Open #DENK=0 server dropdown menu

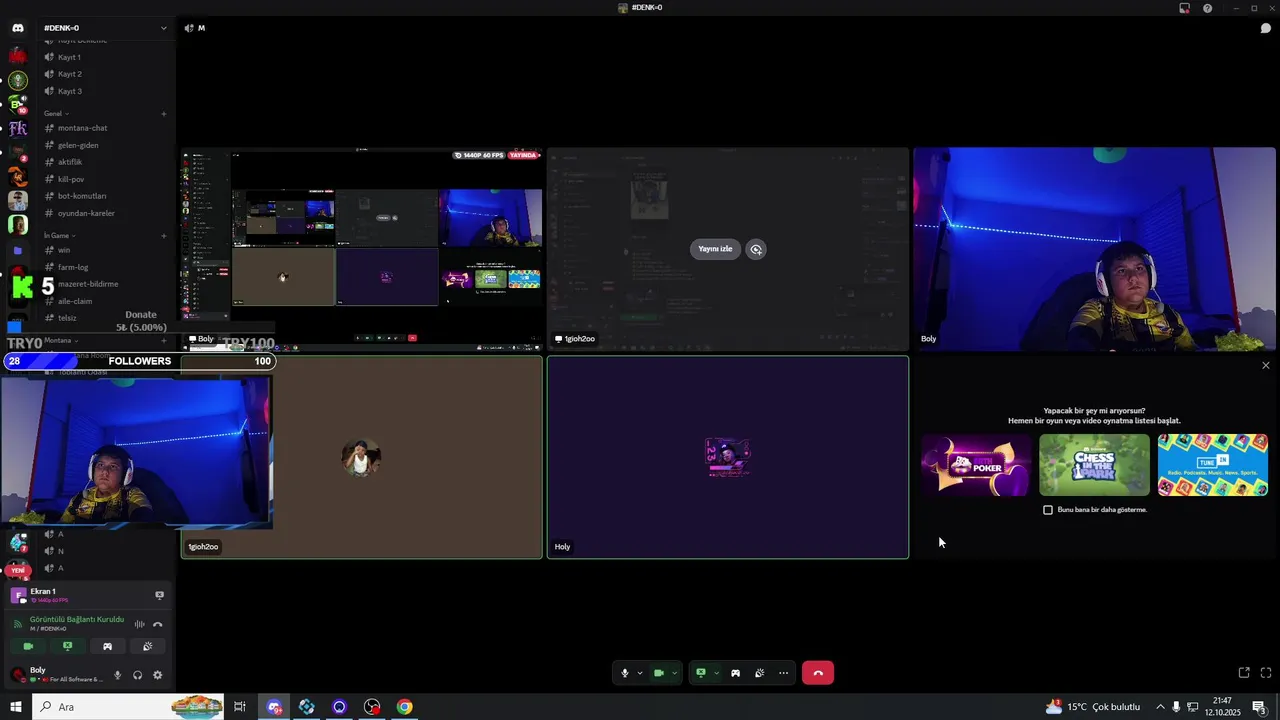[105, 28]
